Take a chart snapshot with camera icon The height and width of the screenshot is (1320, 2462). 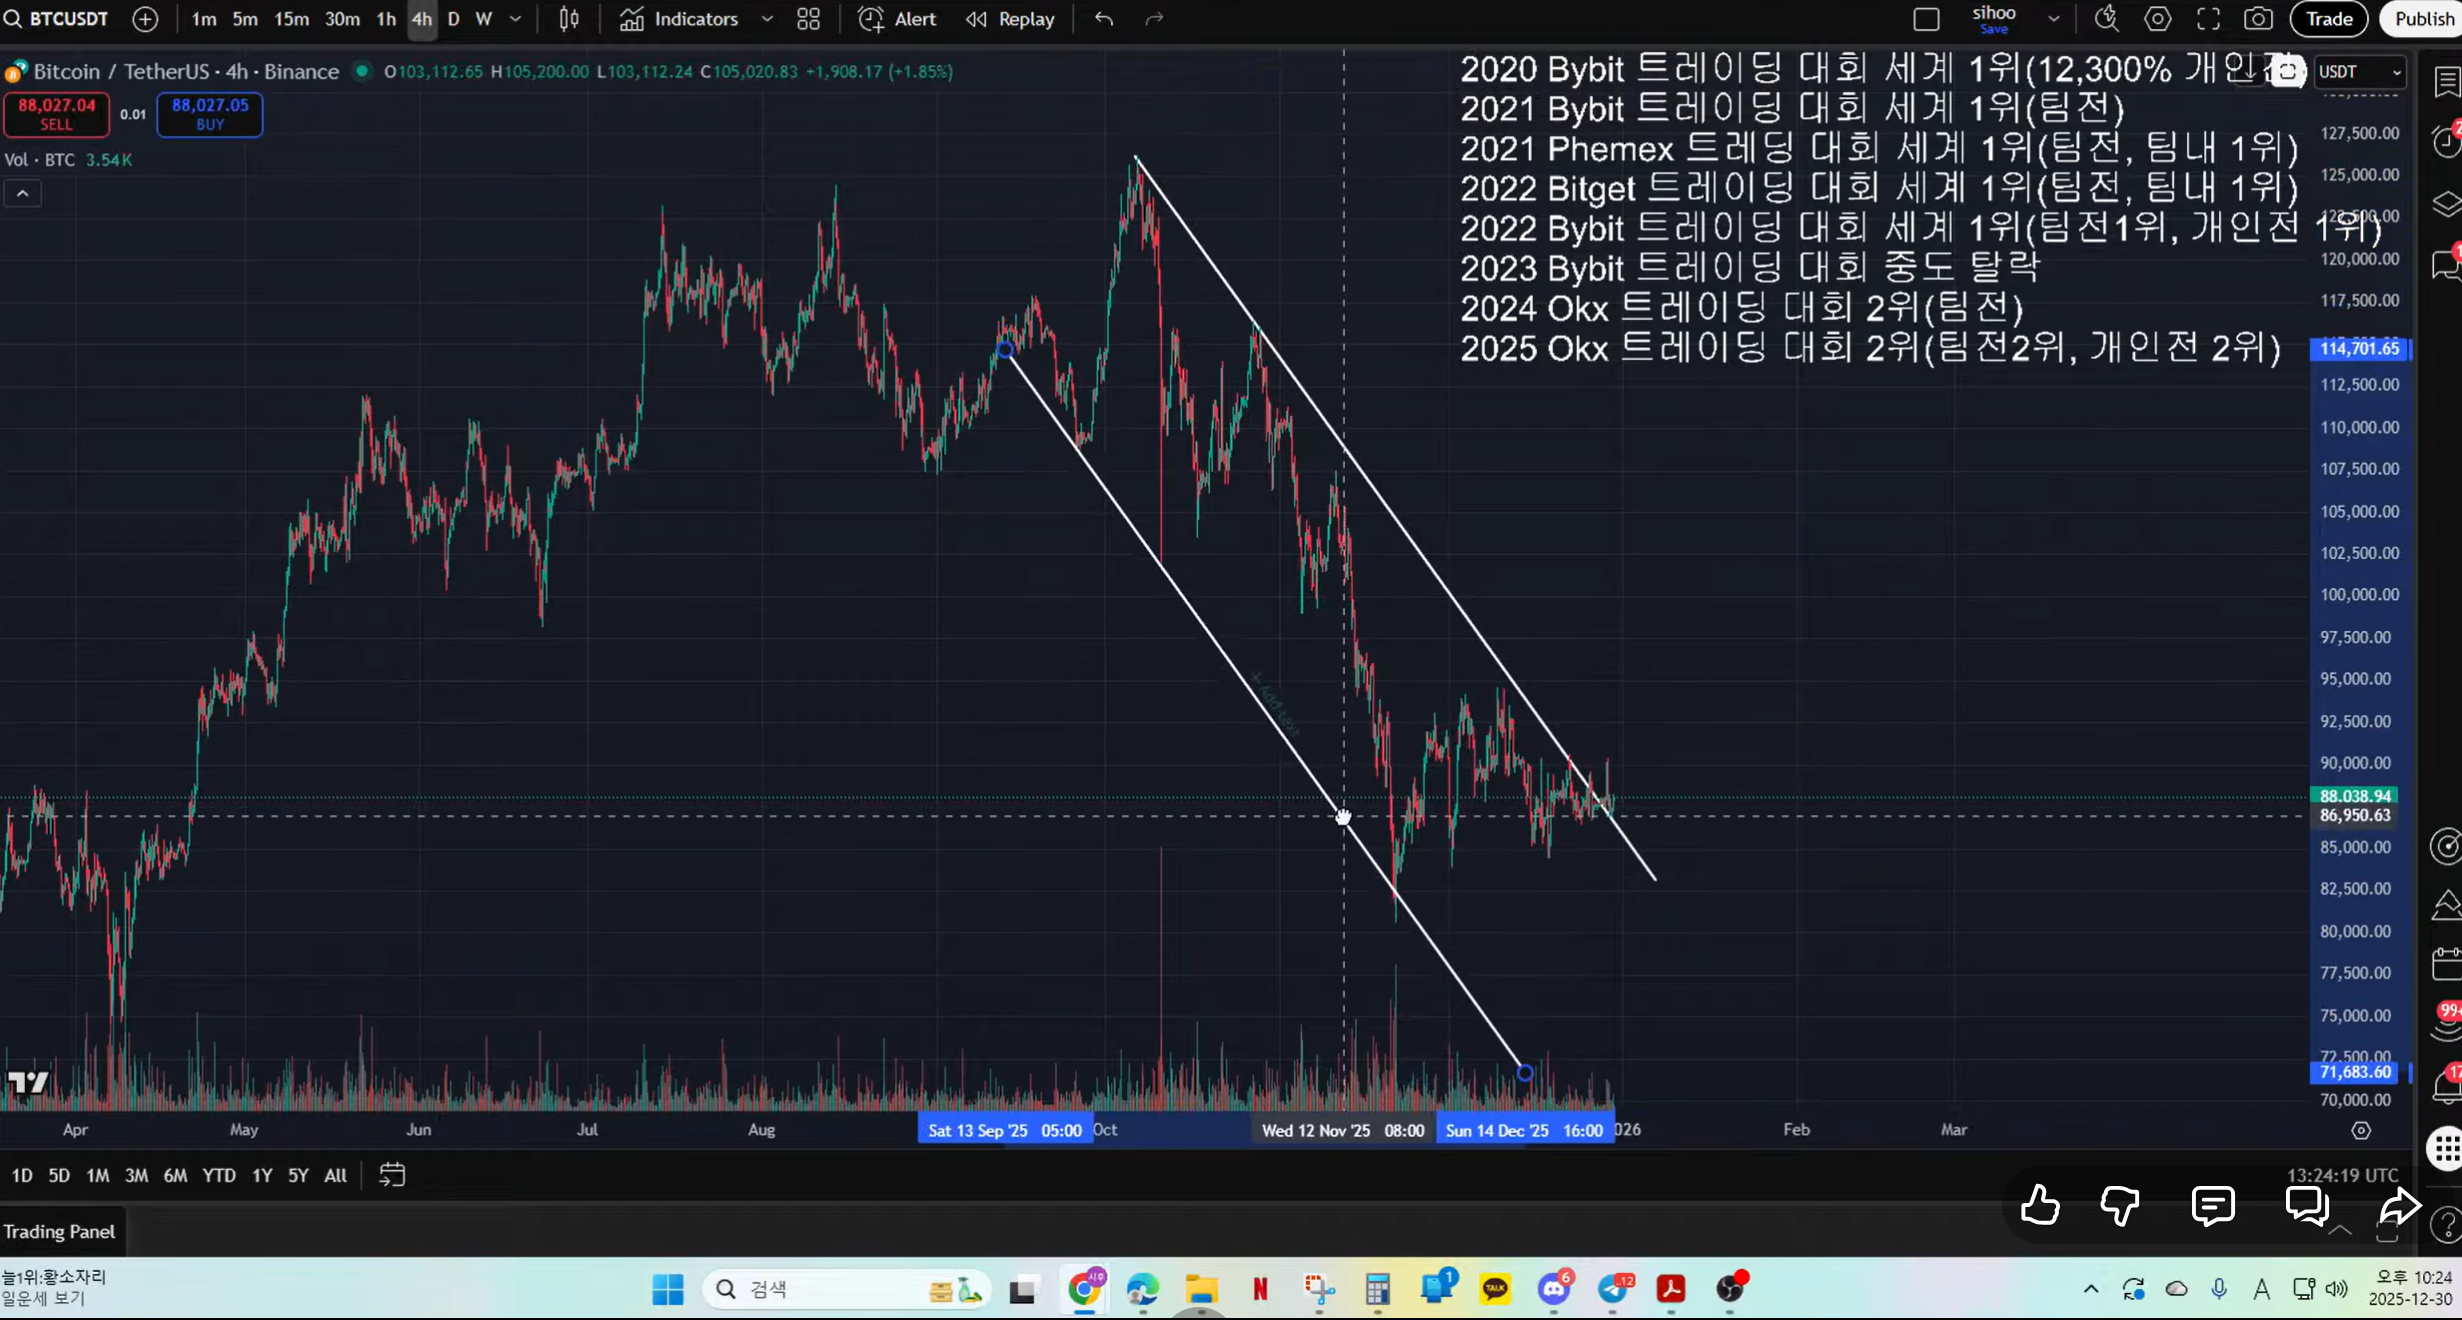click(x=2258, y=19)
